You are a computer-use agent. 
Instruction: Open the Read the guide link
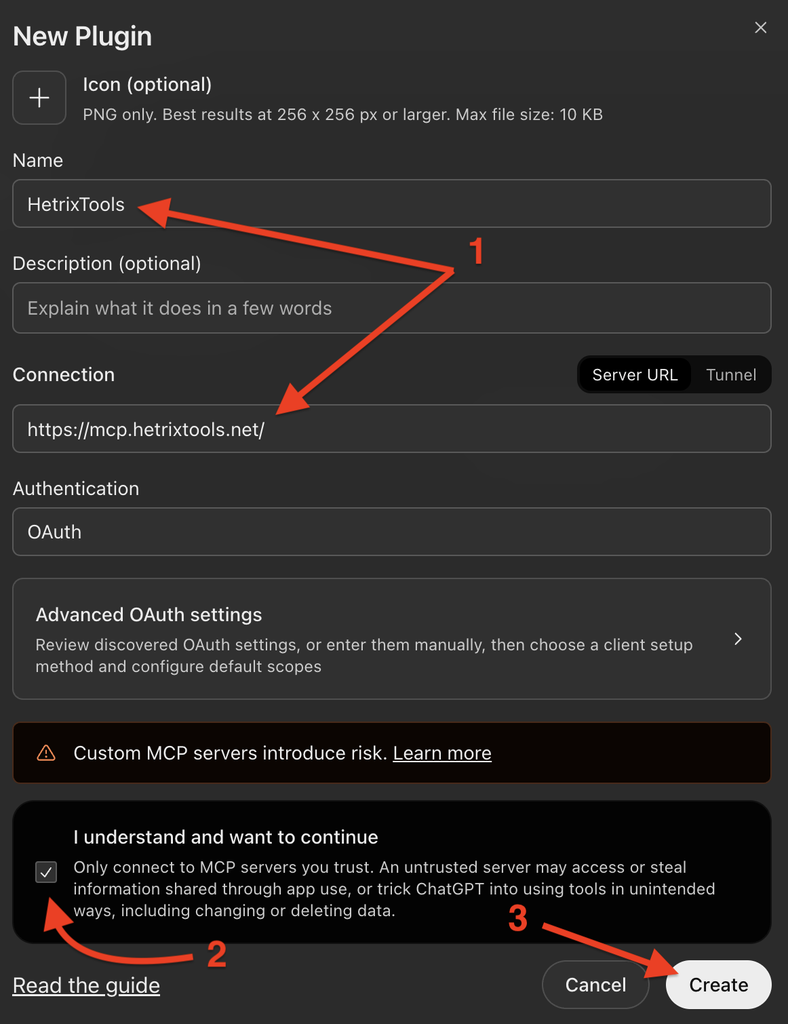[86, 985]
